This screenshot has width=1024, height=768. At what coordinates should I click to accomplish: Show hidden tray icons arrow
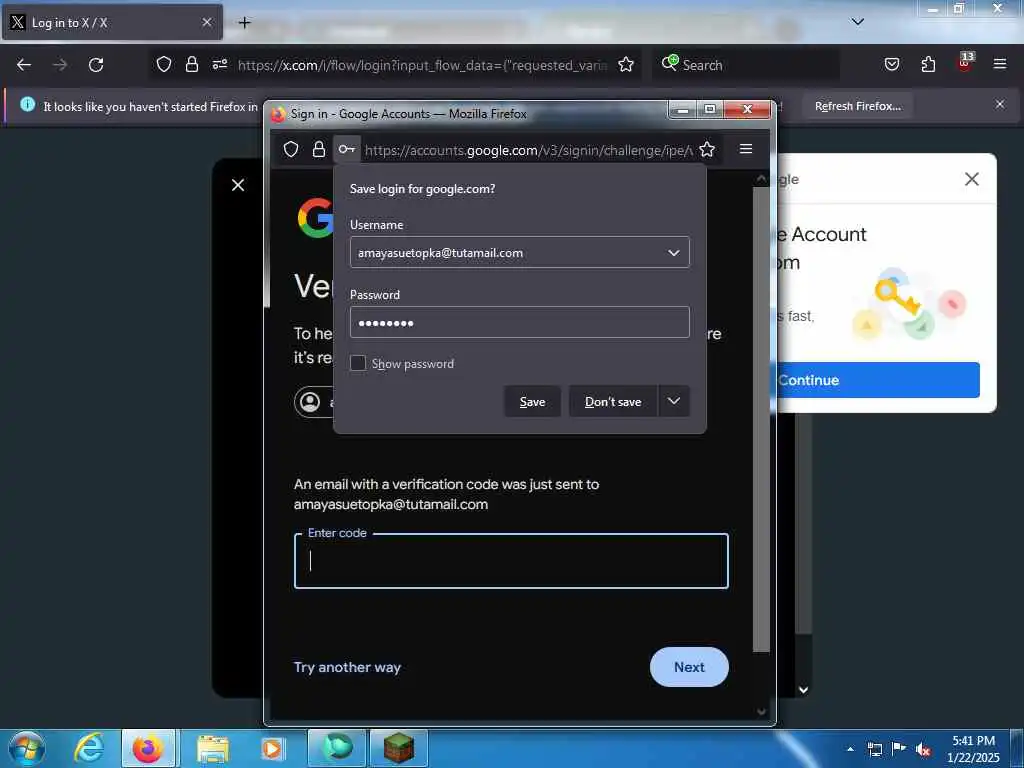click(850, 749)
